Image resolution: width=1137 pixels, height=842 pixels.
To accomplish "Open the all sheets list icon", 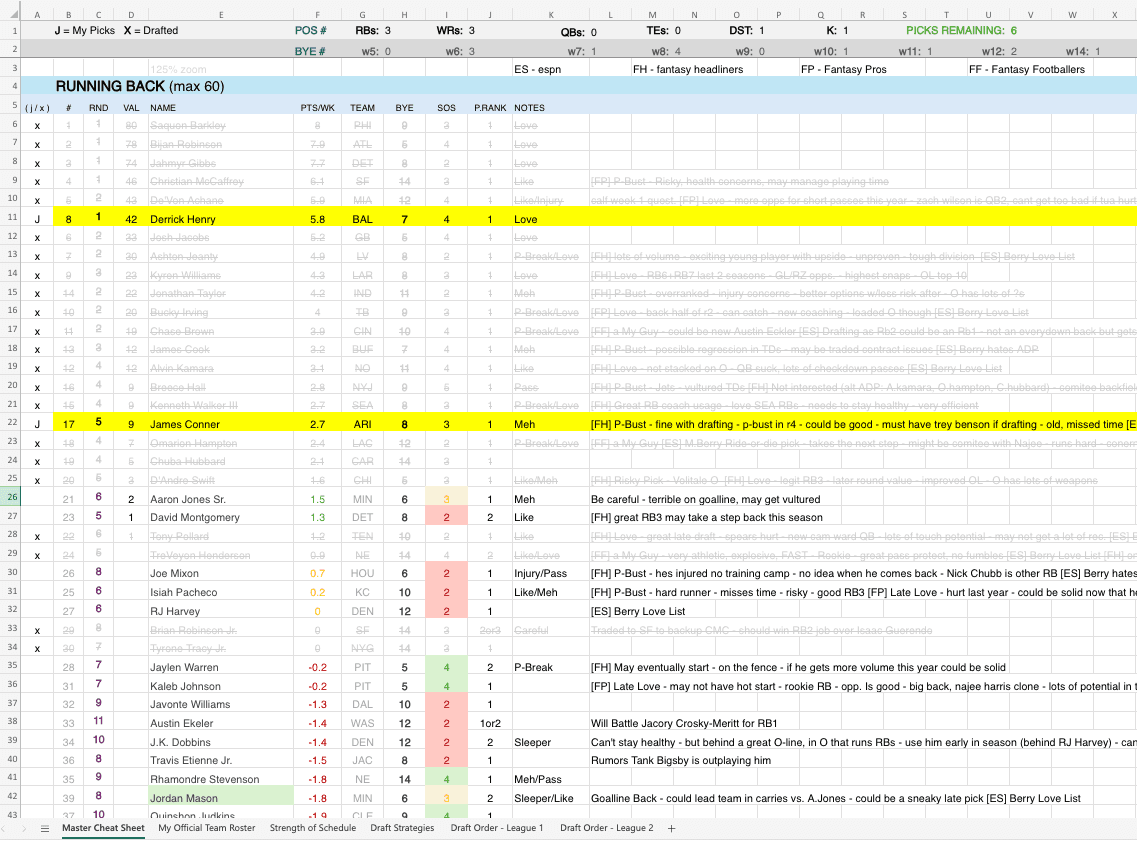I will coord(45,828).
